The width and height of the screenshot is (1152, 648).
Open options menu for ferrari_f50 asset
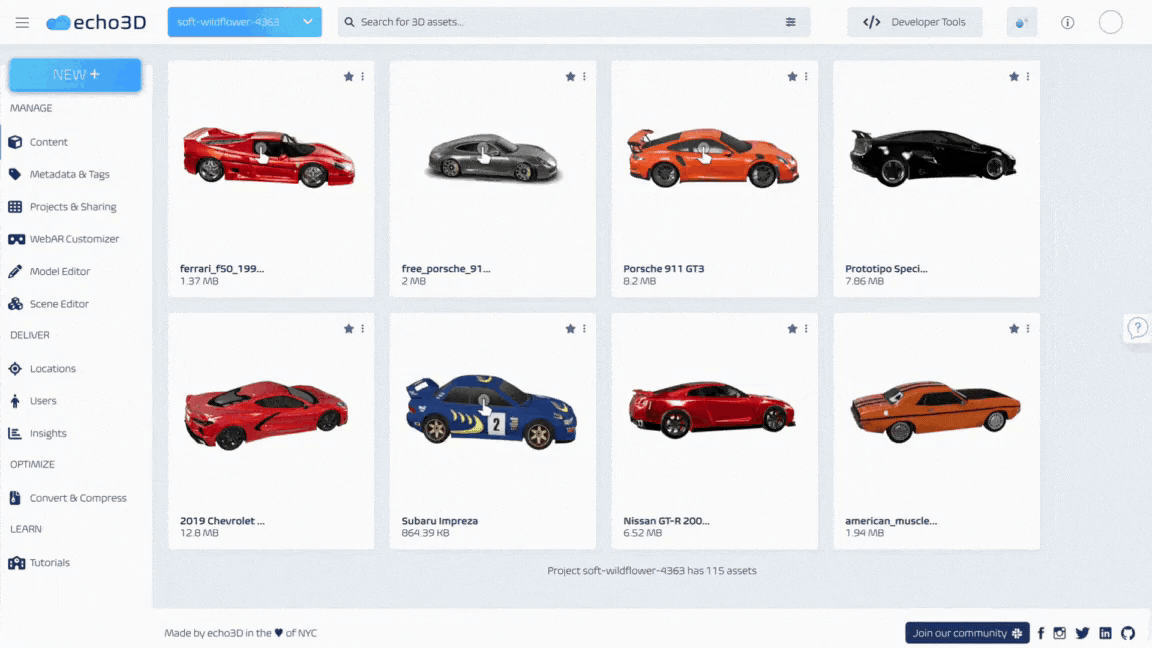pos(362,76)
